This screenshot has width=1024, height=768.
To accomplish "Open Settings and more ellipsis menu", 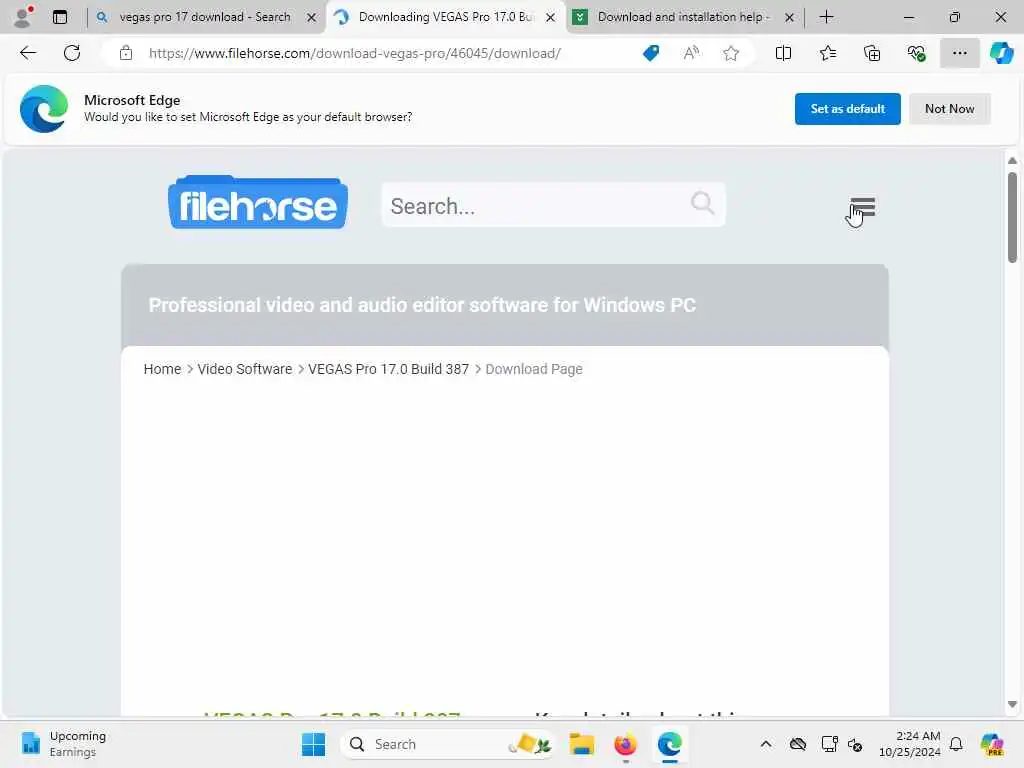I will point(959,53).
